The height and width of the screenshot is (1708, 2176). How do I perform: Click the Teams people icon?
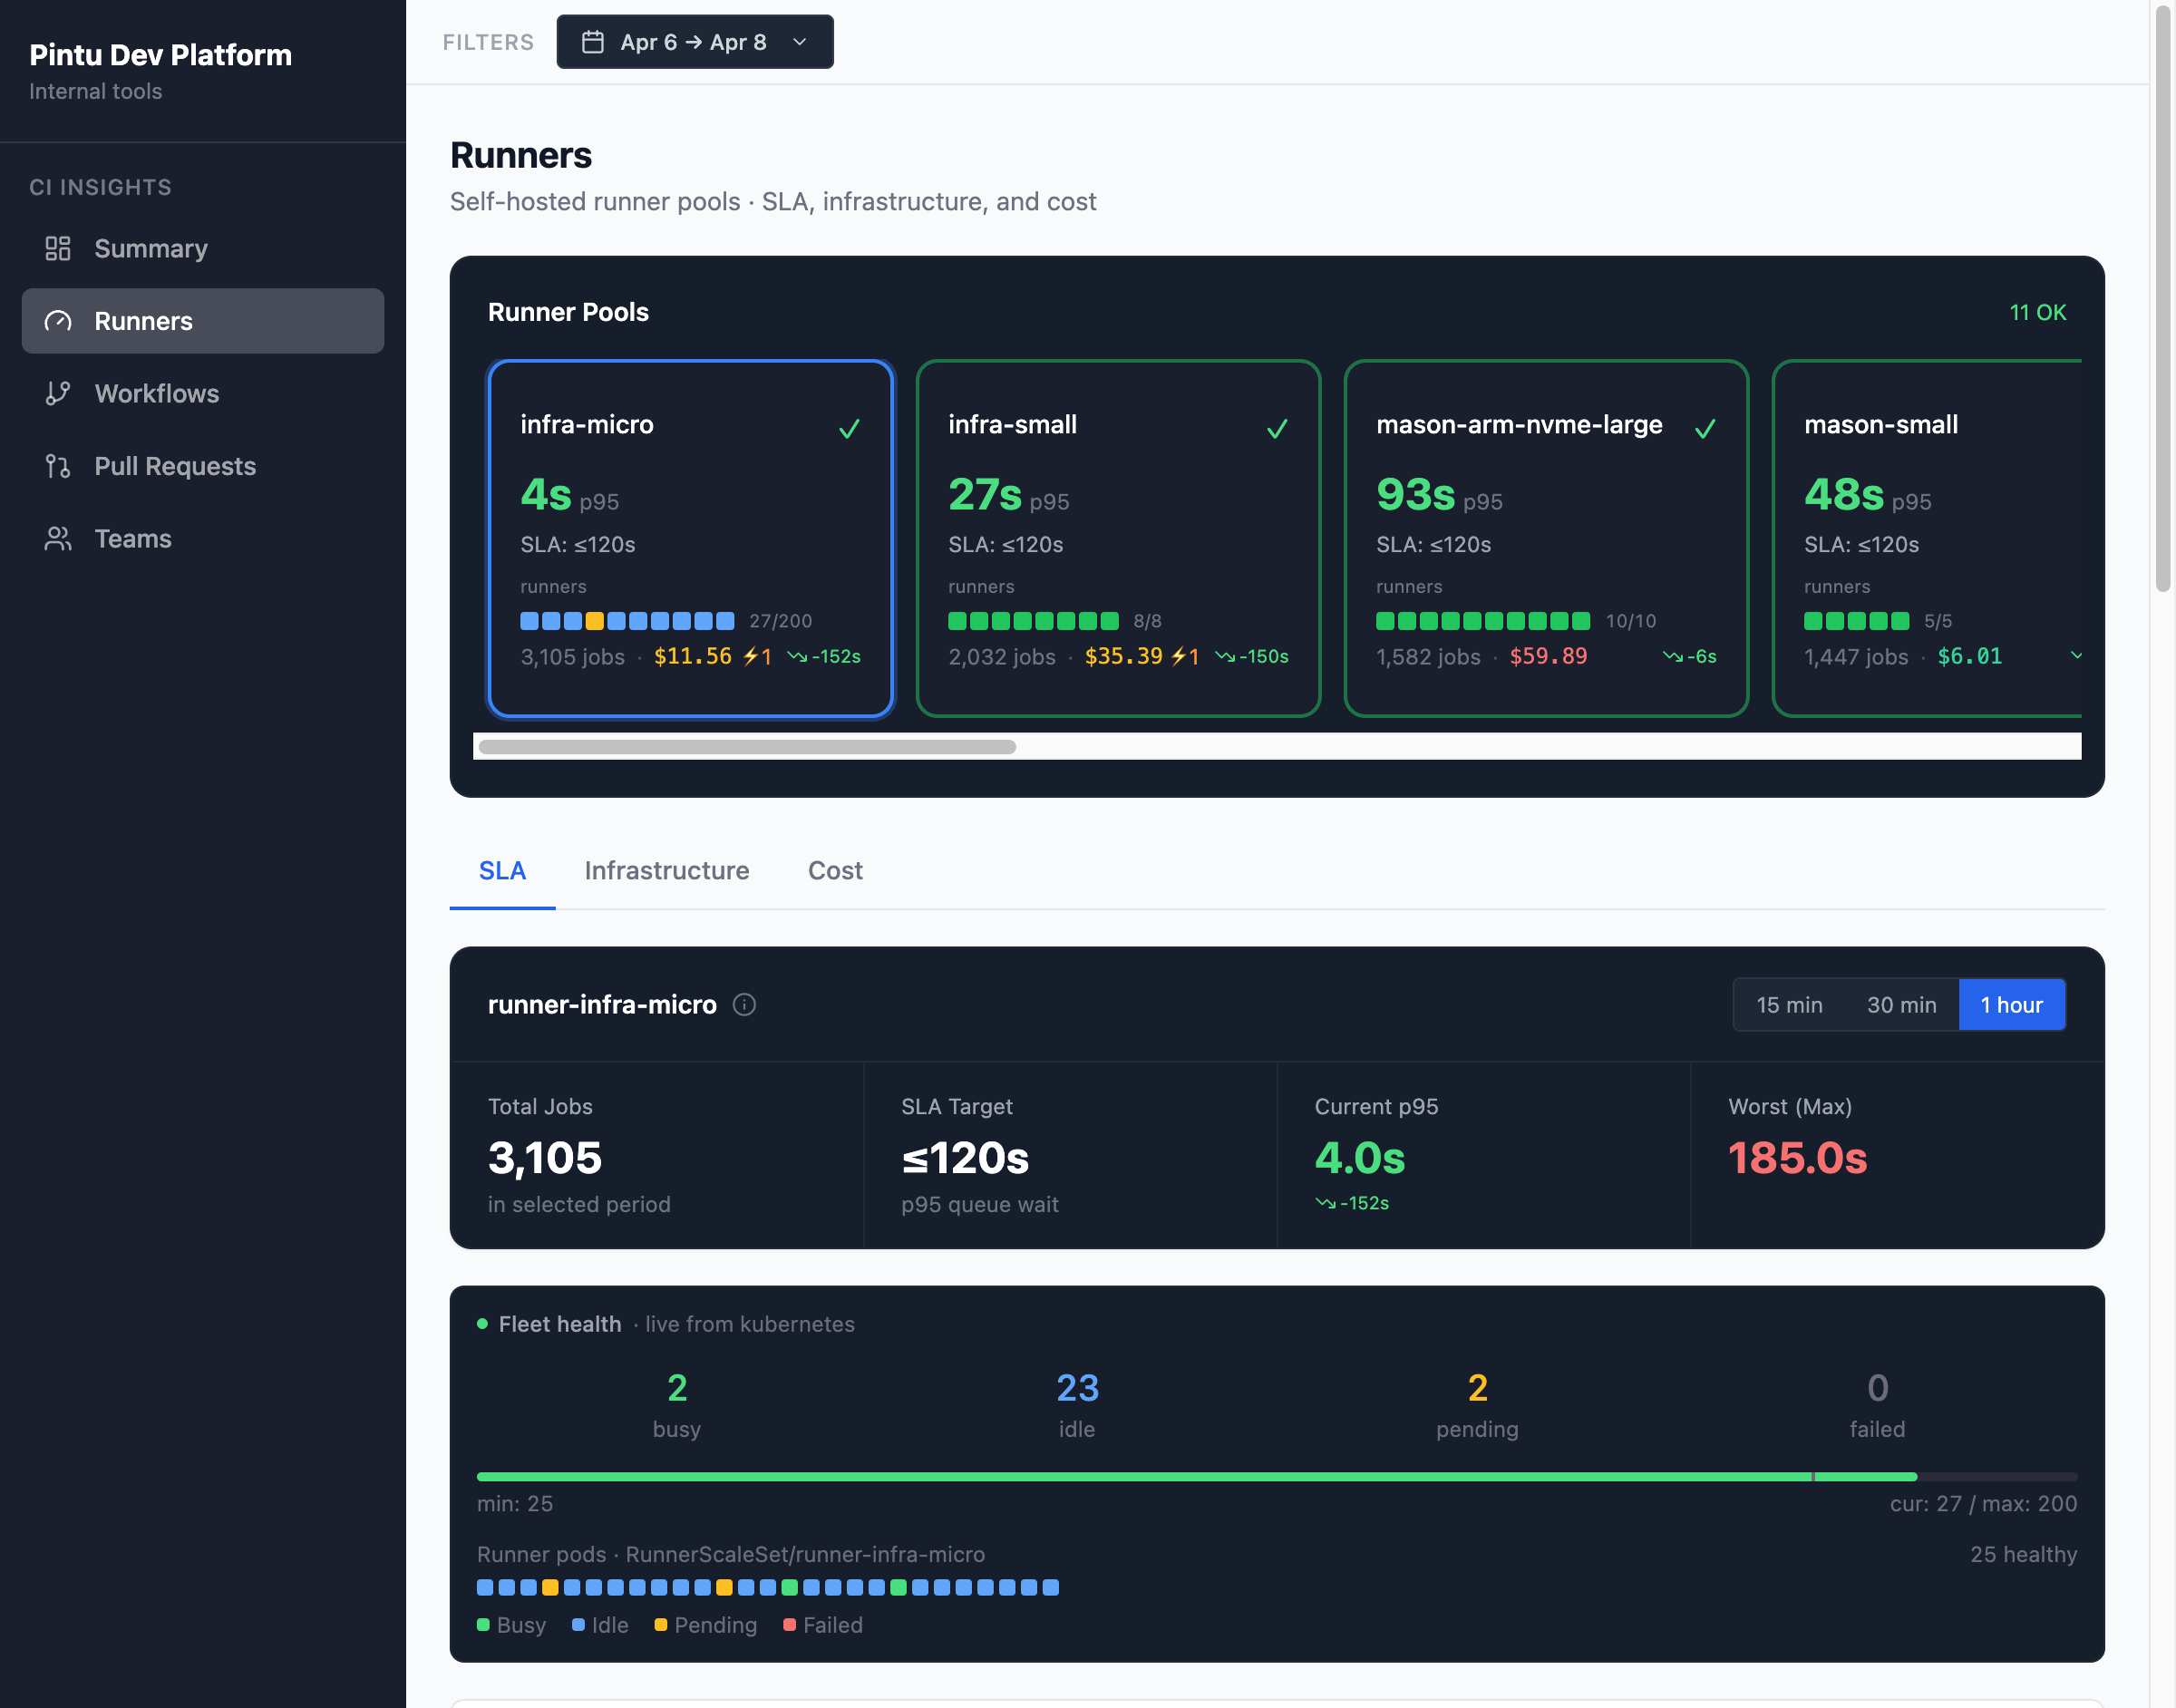click(x=58, y=539)
